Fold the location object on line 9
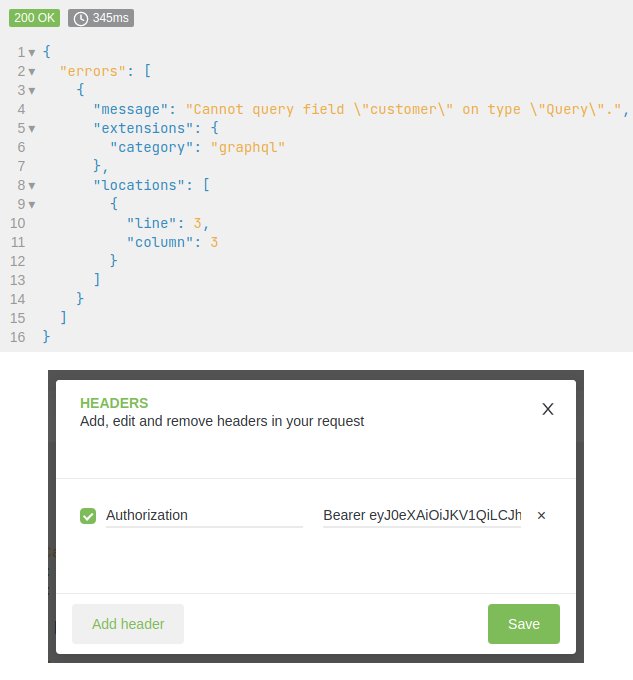 [x=32, y=204]
